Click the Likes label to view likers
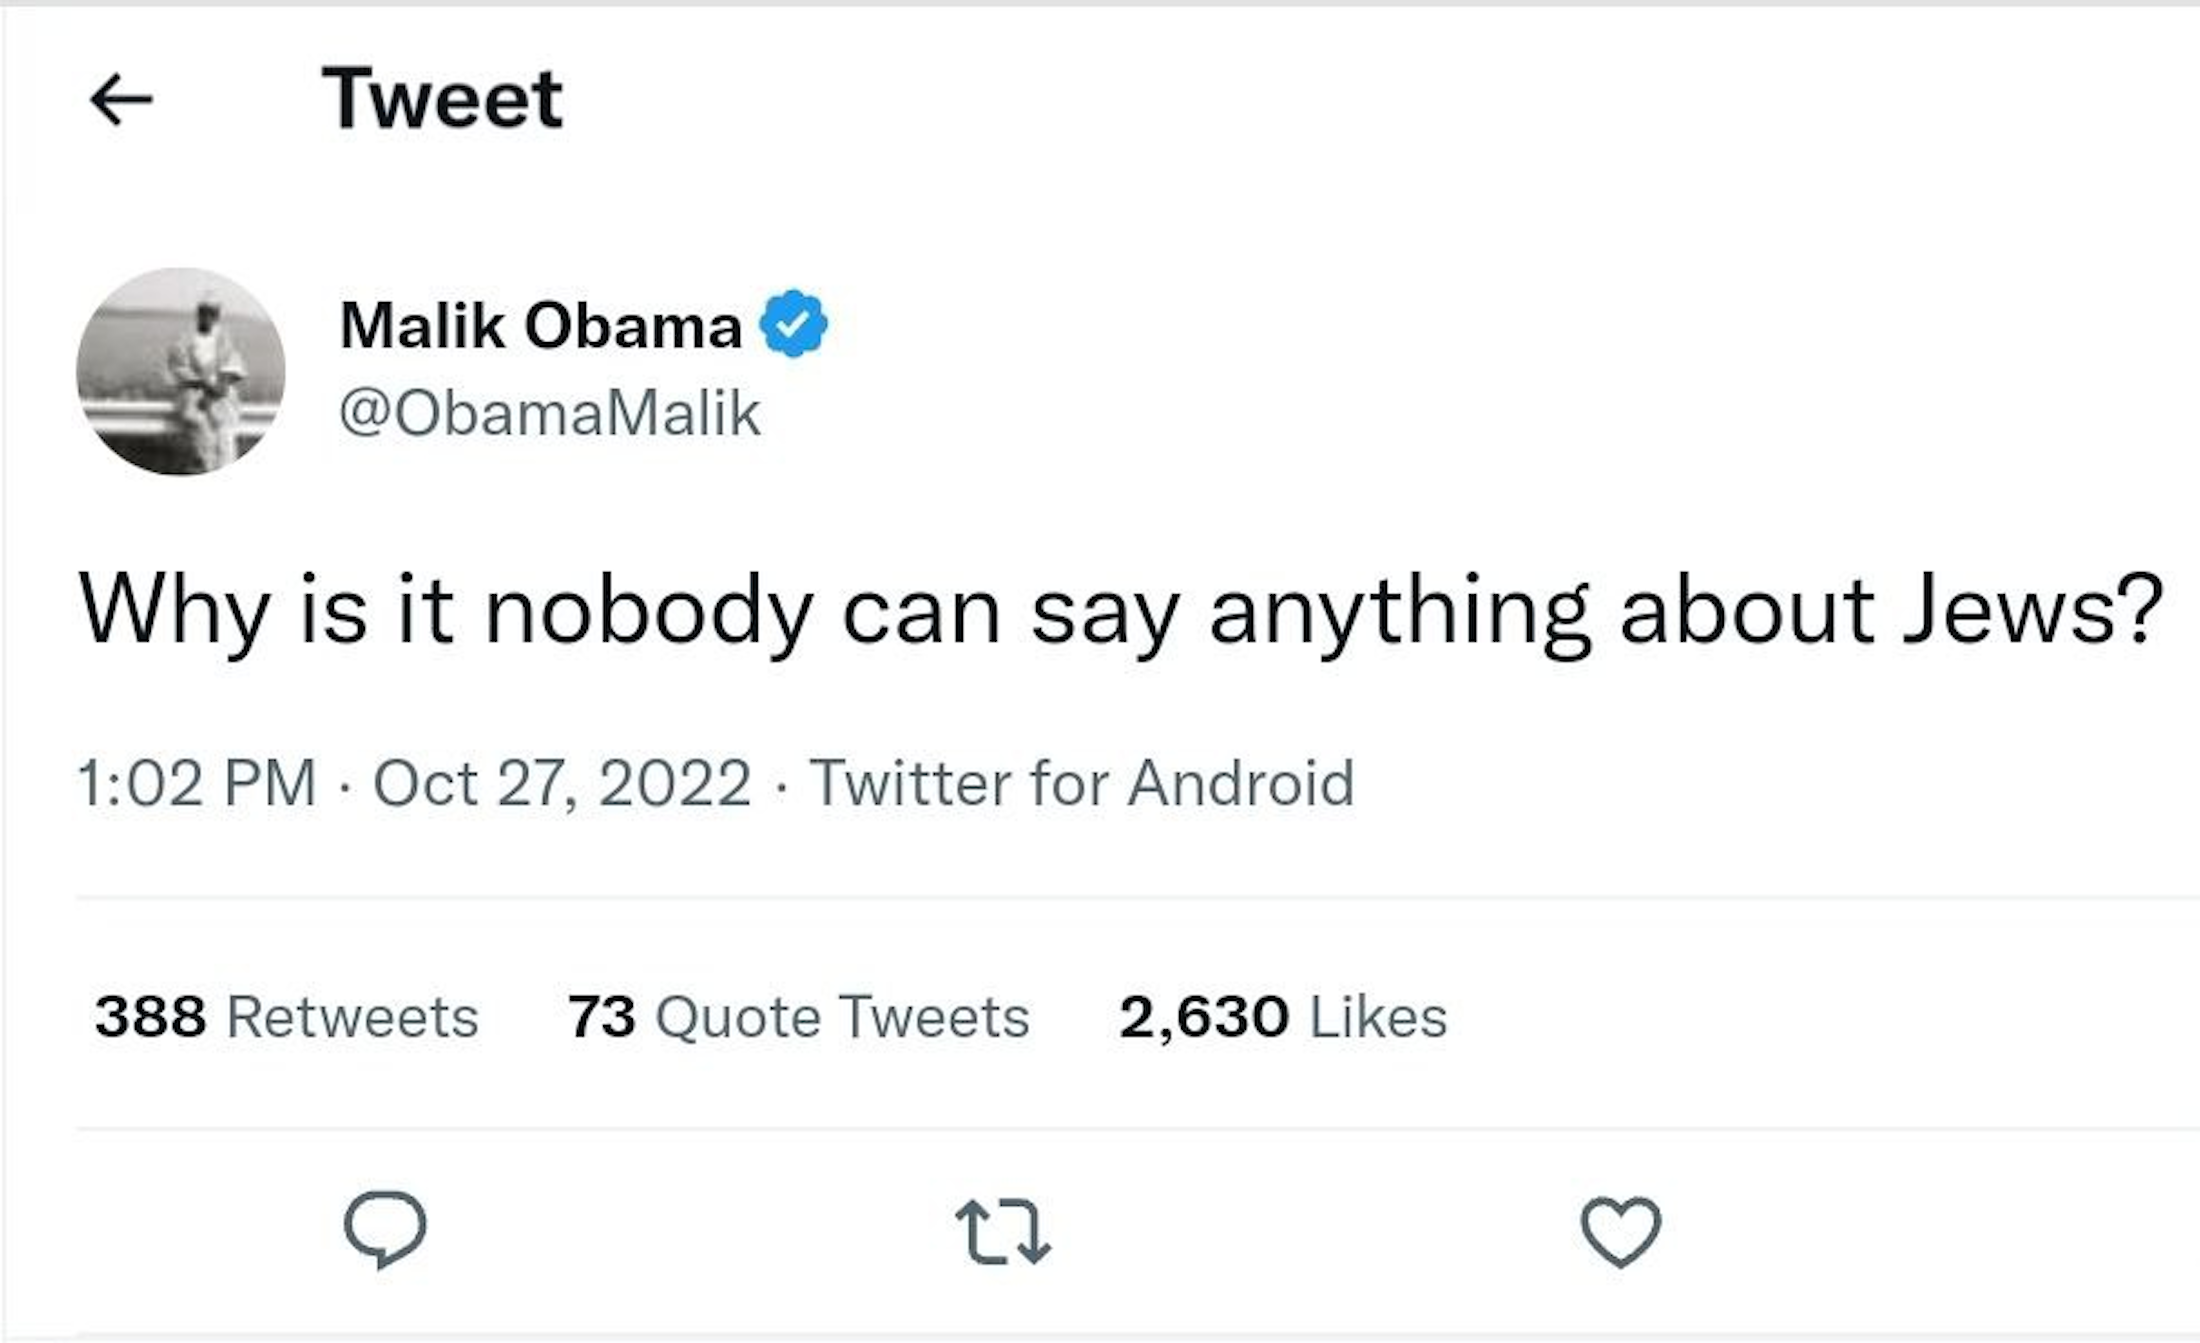The width and height of the screenshot is (2200, 1343). pos(1378,1017)
